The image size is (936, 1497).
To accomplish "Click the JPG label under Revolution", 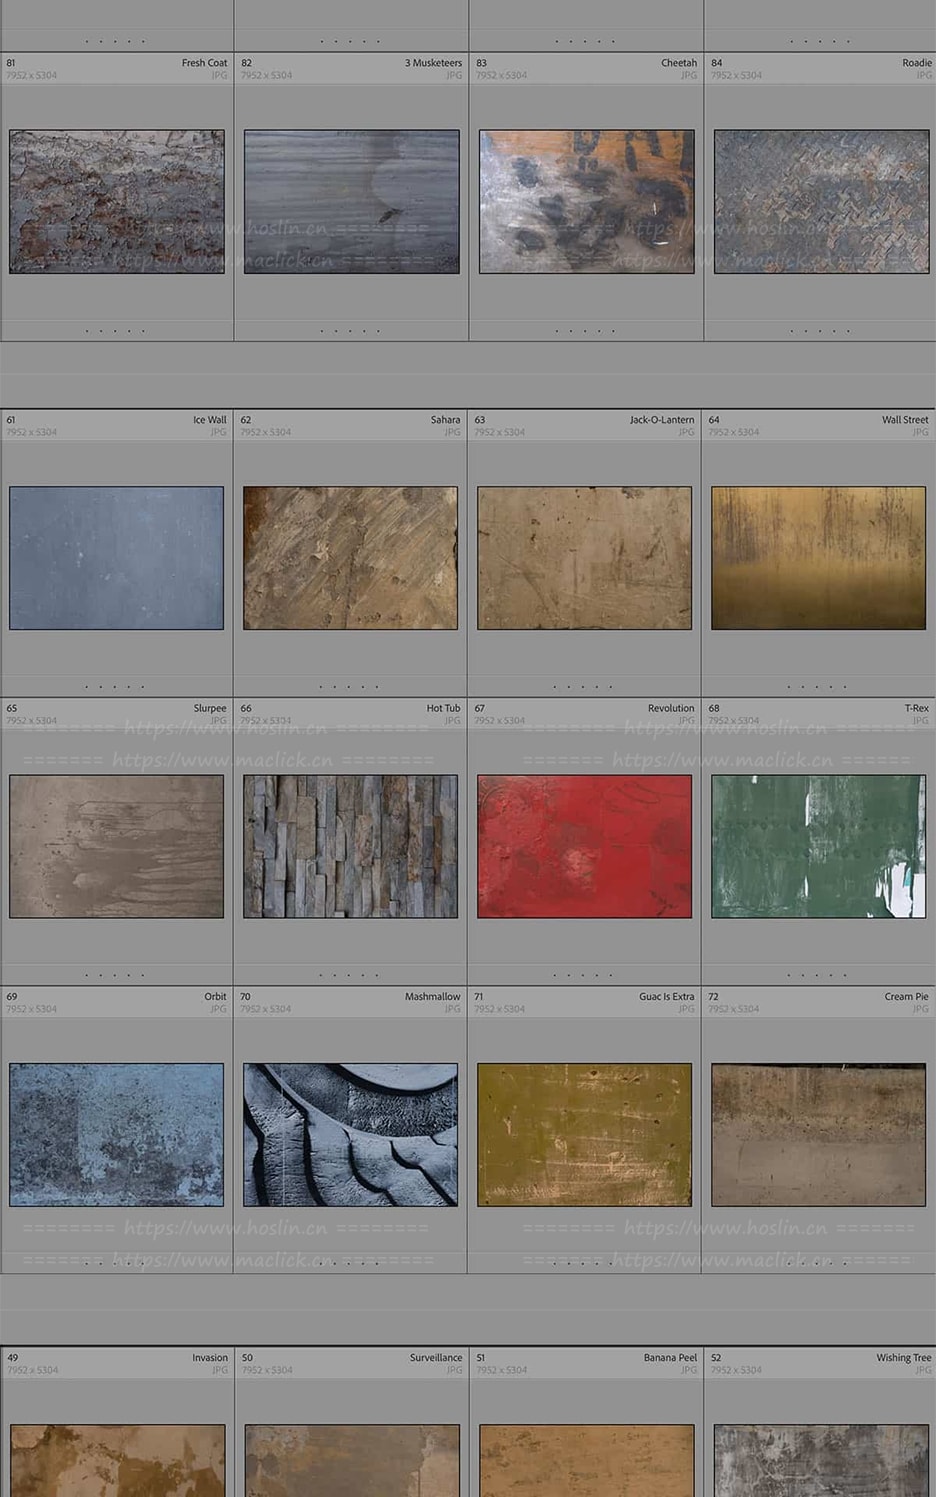I will click(686, 721).
